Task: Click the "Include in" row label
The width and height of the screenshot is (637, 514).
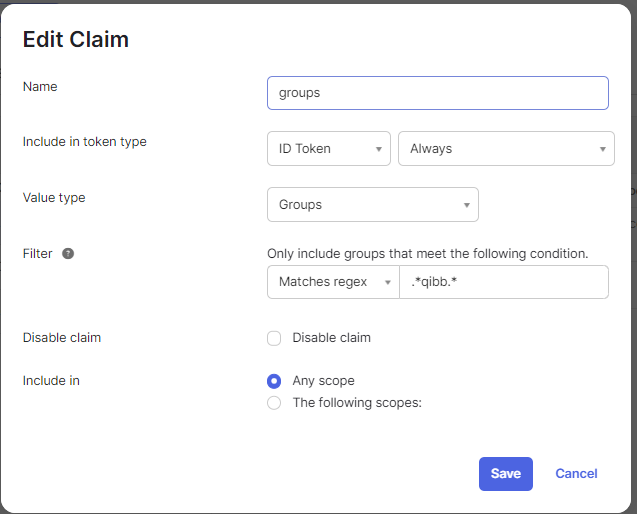Action: click(51, 381)
